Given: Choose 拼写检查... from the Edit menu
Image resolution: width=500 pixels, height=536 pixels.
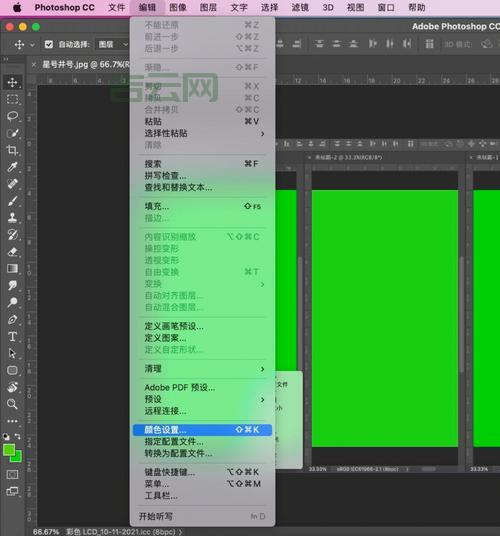Looking at the screenshot, I should (202, 176).
